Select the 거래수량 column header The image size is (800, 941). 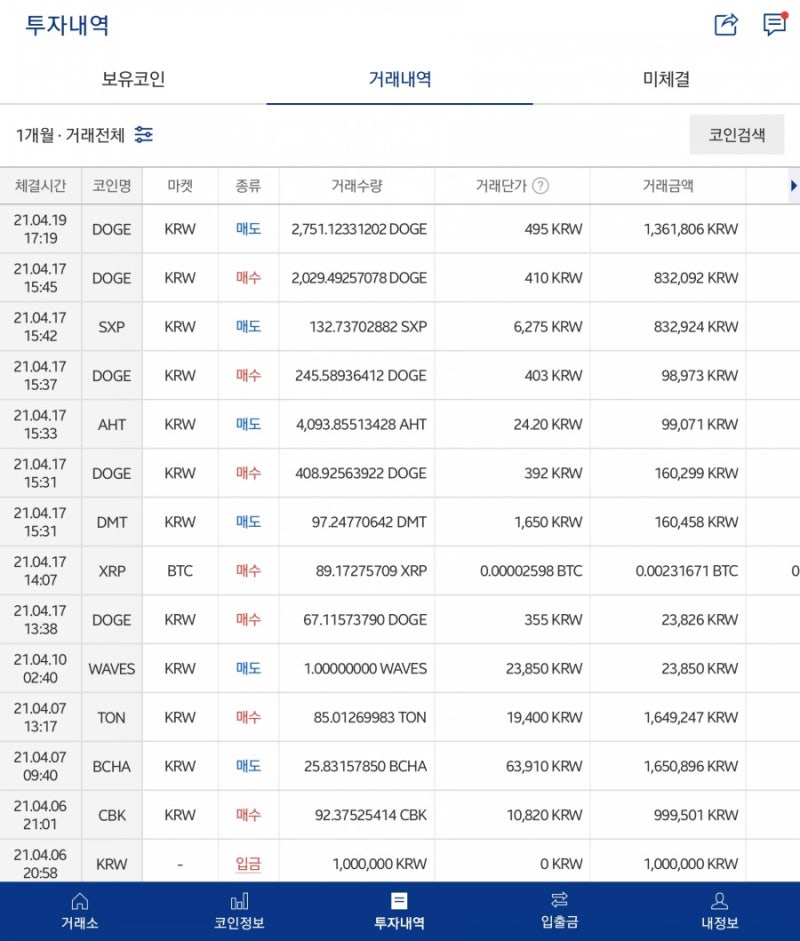pyautogui.click(x=356, y=186)
